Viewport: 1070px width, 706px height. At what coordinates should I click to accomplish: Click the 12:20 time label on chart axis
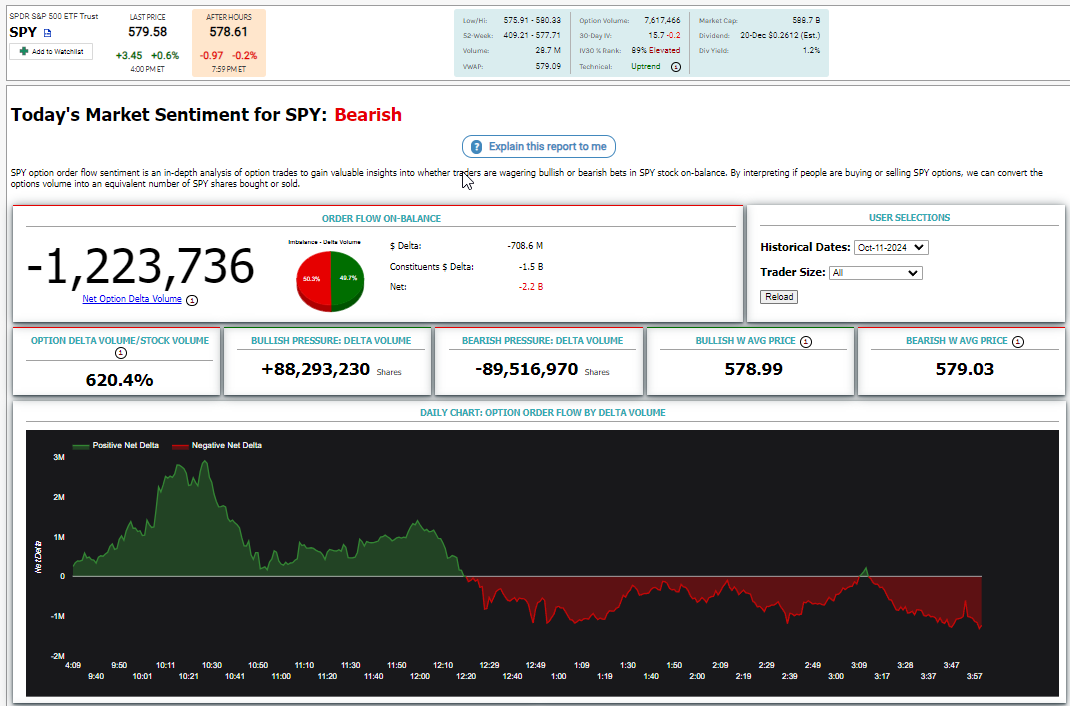pos(466,676)
